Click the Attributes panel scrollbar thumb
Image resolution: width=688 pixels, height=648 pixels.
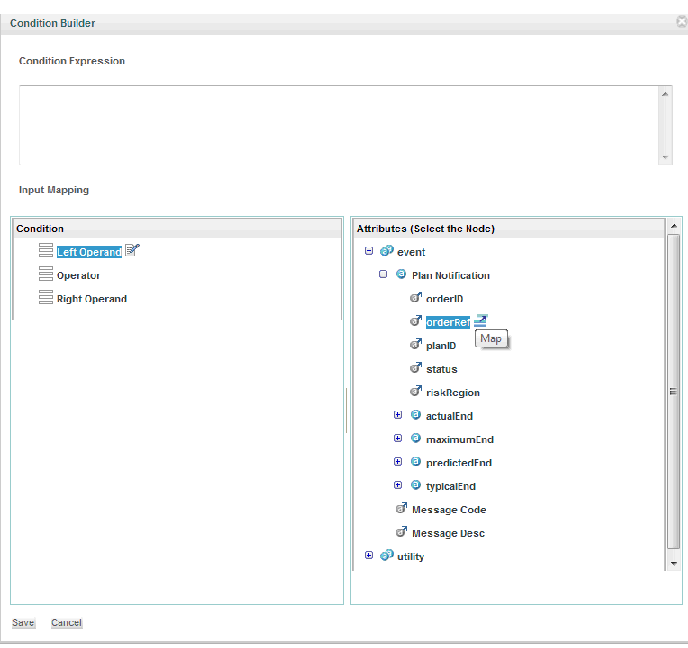point(674,391)
